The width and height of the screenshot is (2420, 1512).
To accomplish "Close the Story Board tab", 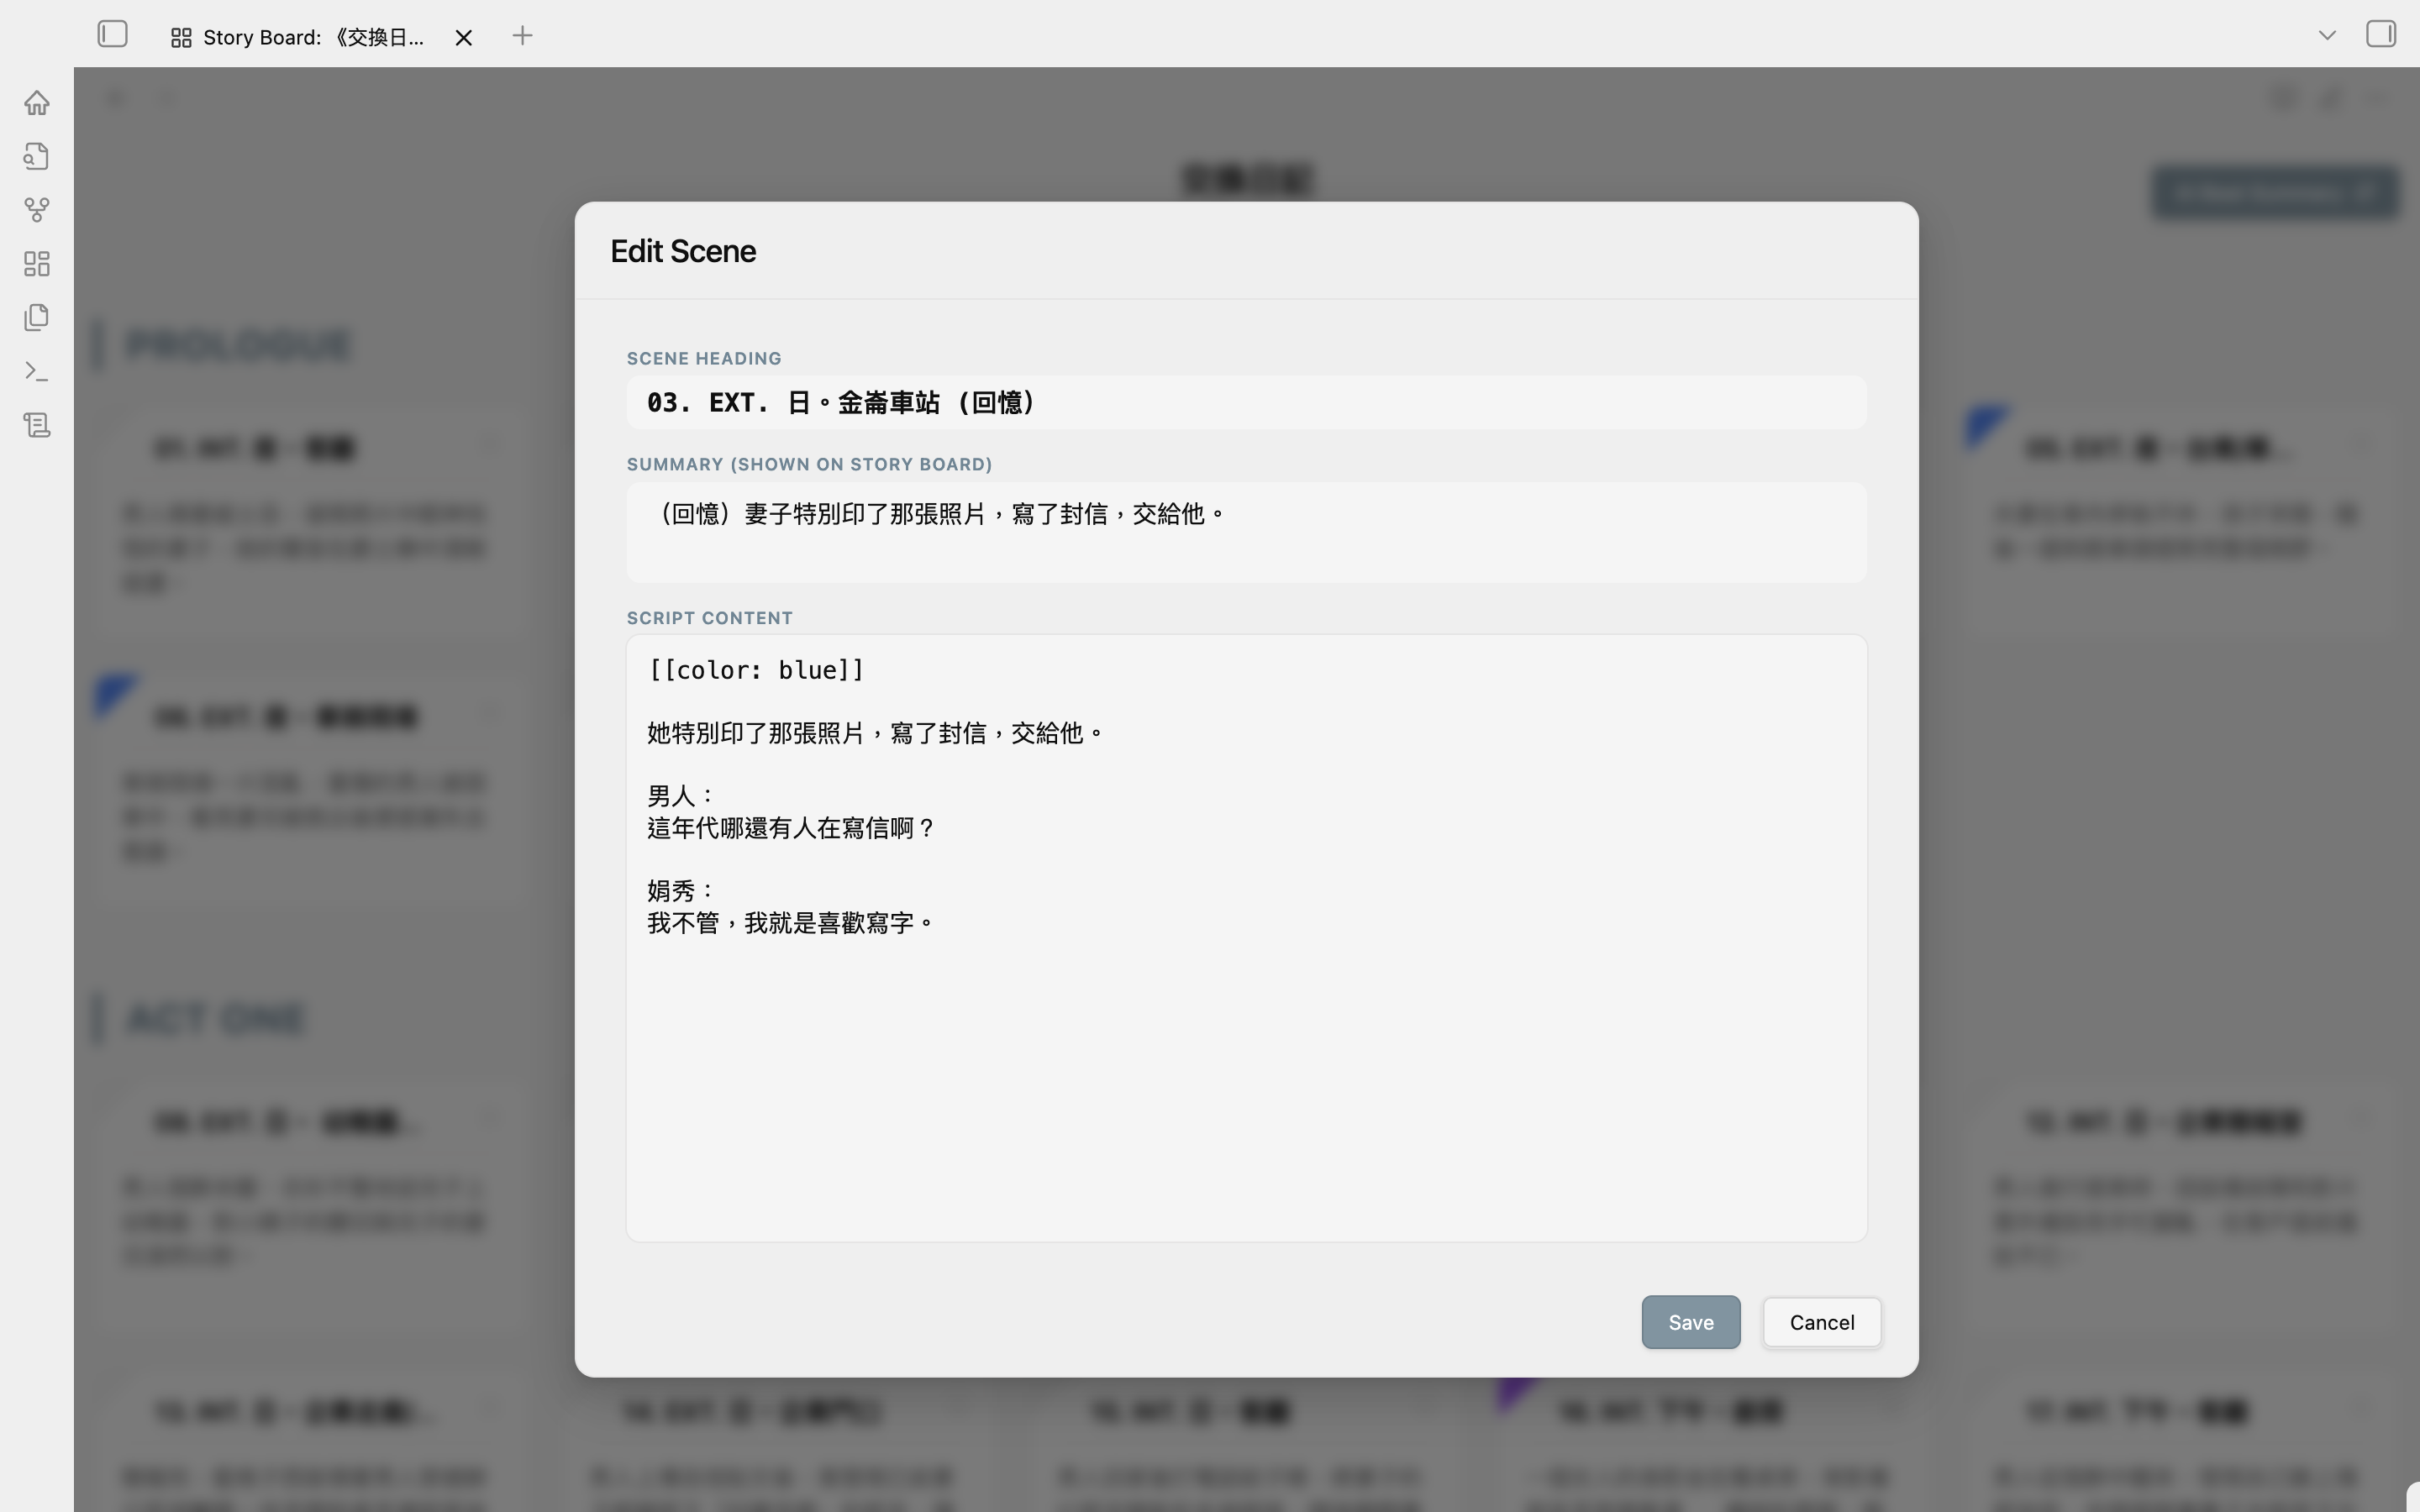I will [463, 38].
